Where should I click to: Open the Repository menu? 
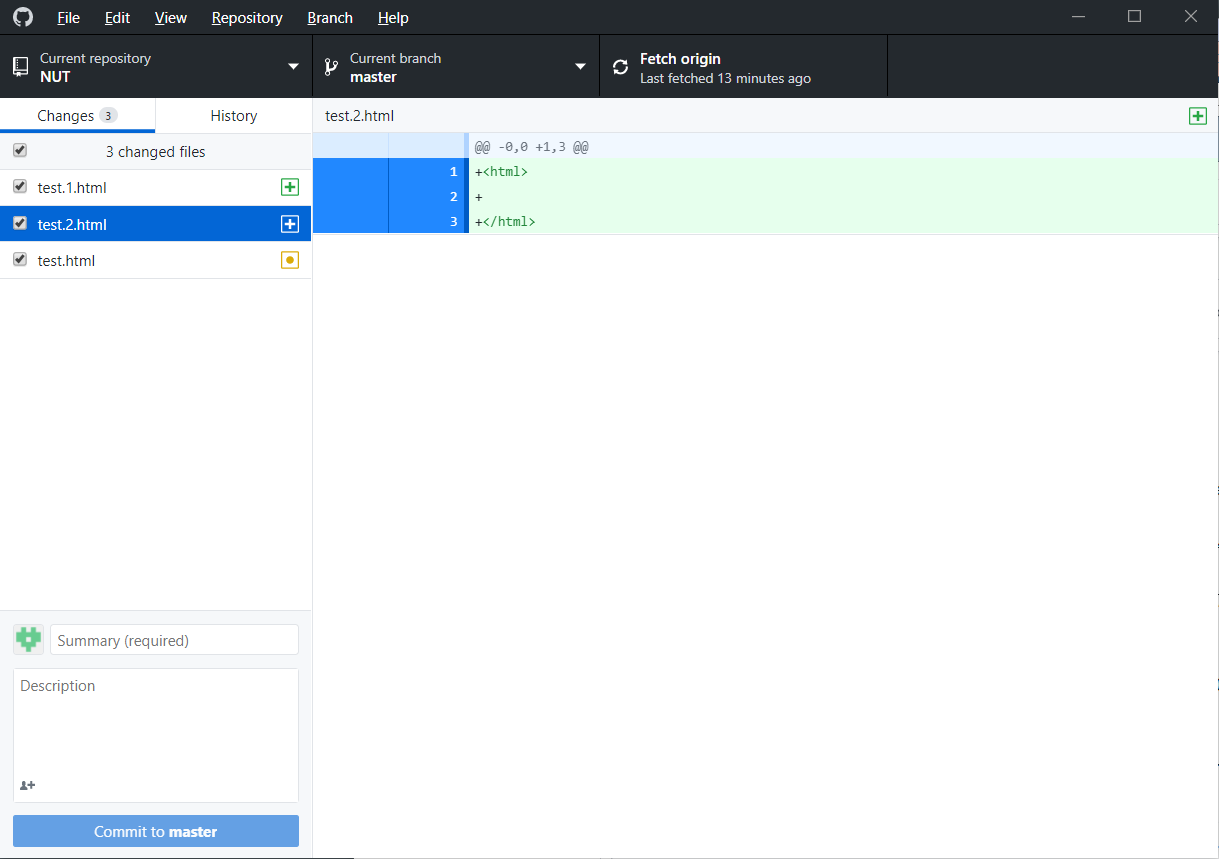point(246,17)
